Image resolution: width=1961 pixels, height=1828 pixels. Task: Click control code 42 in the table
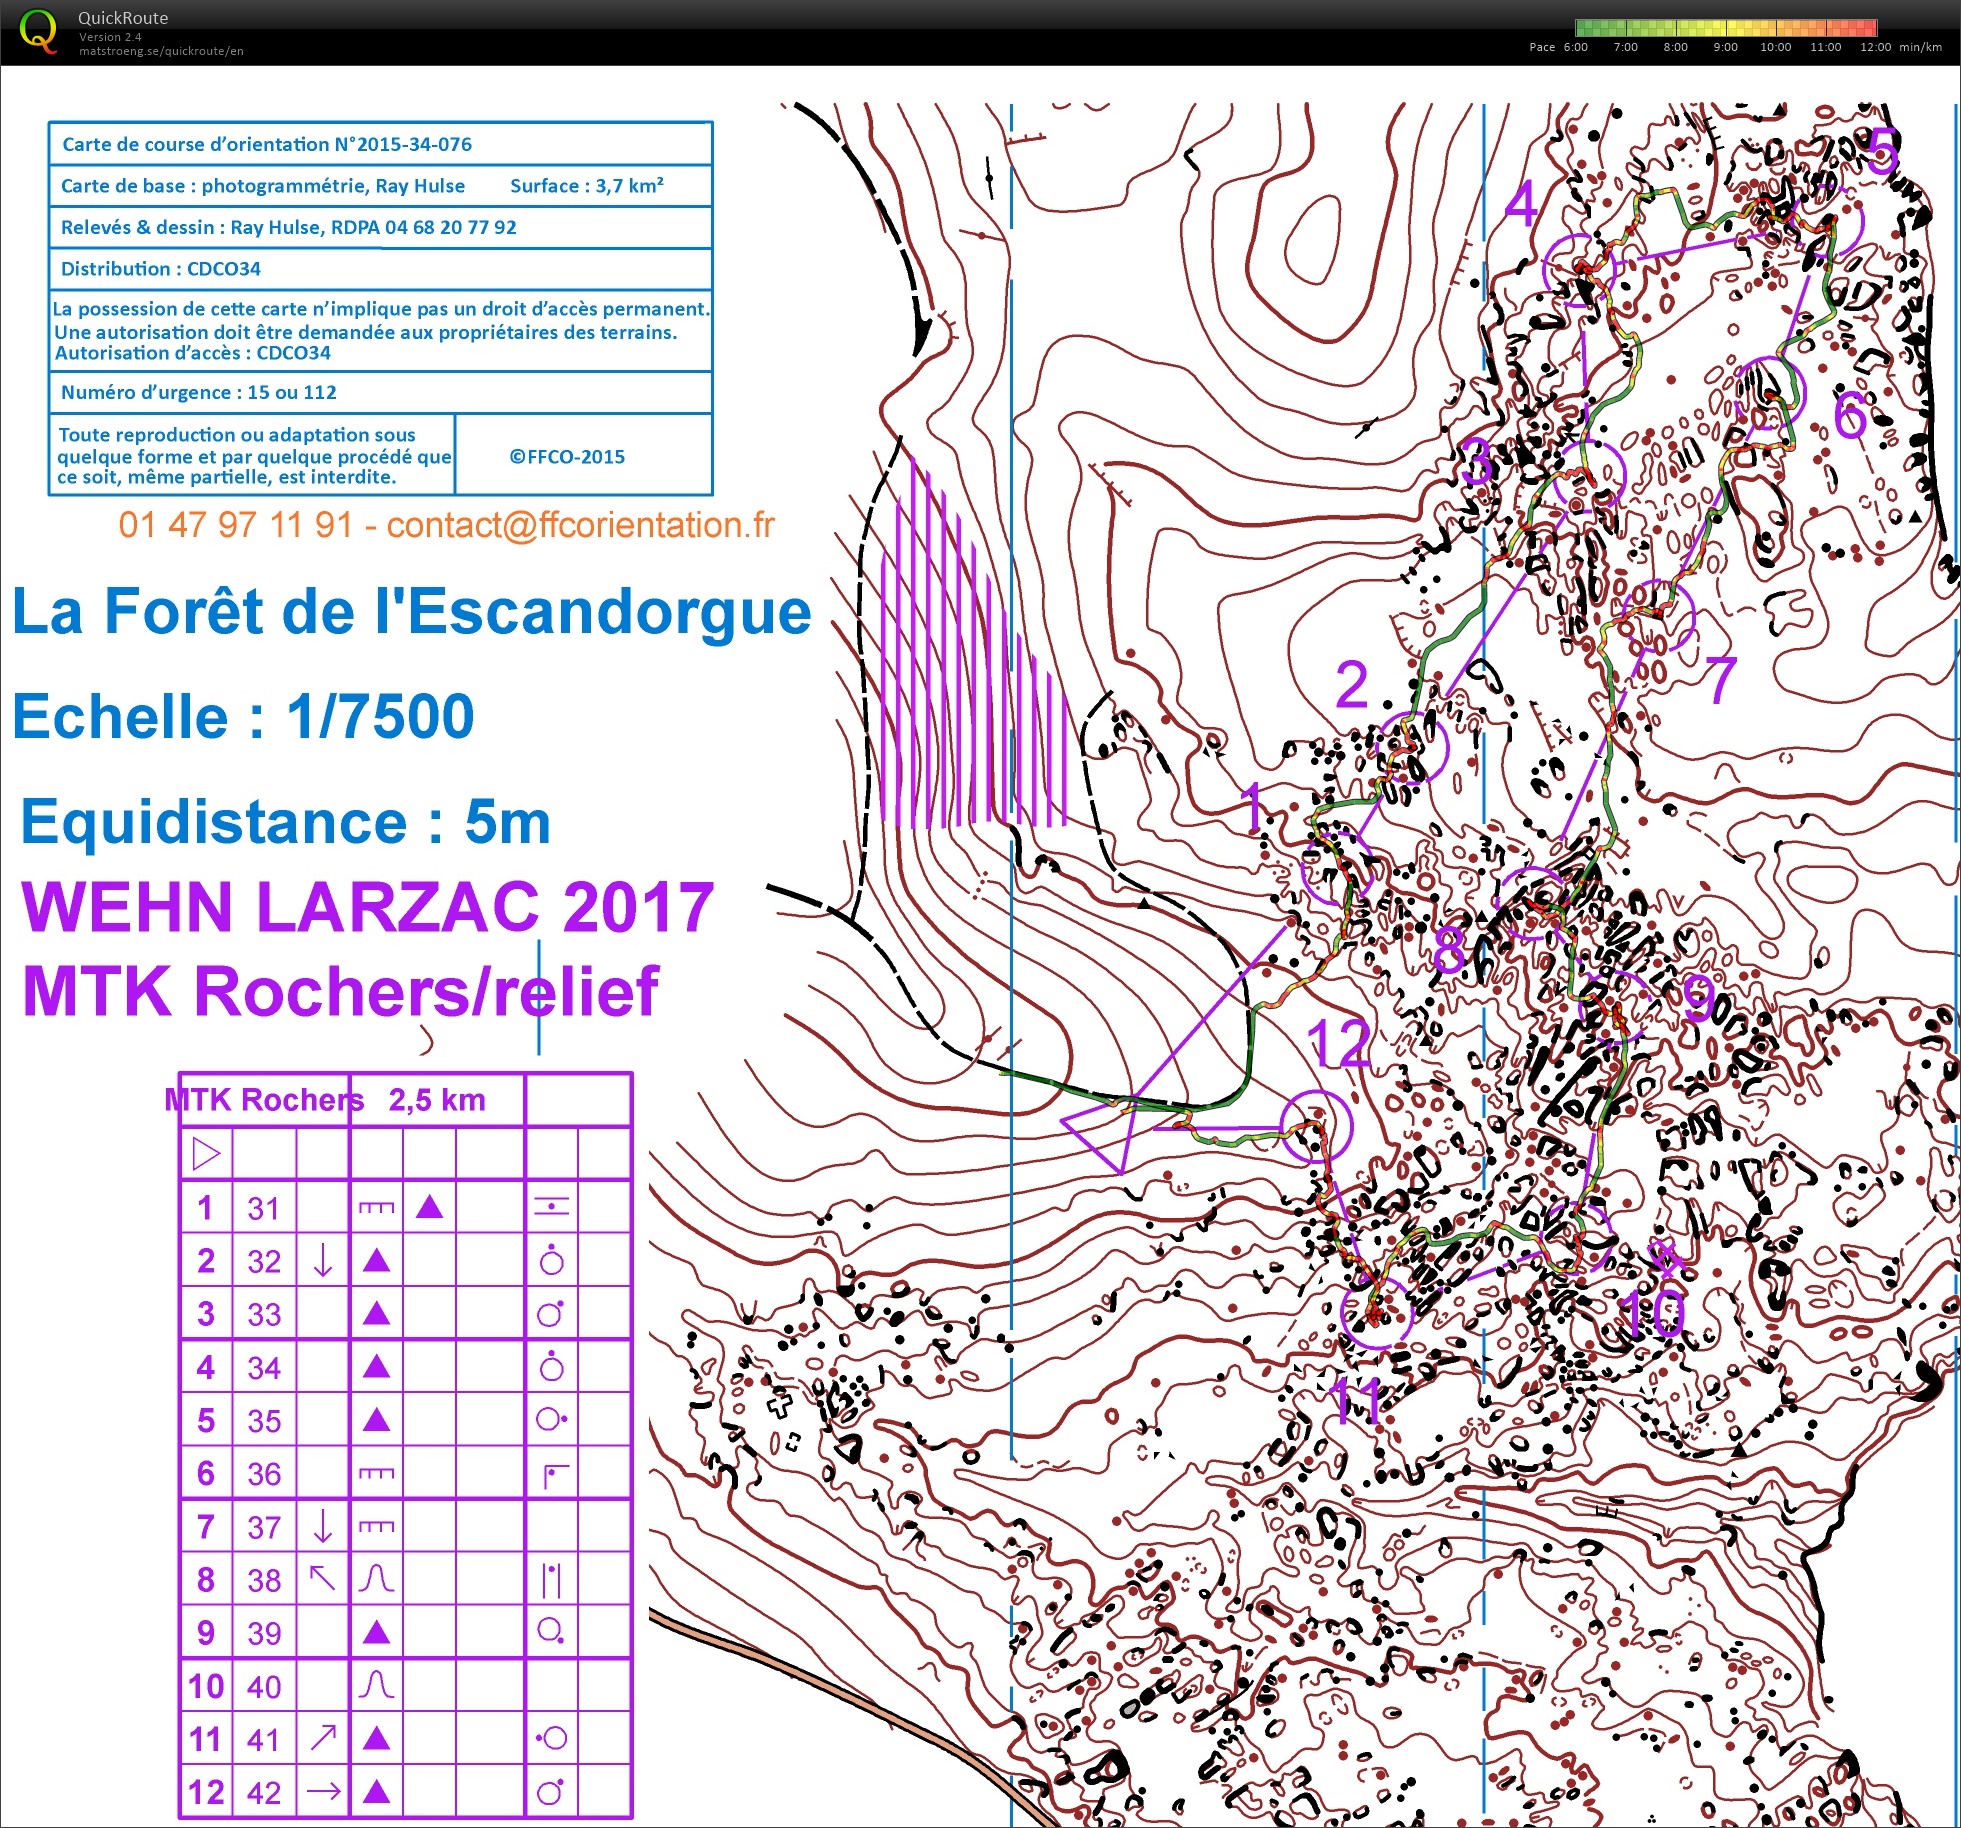264,1792
